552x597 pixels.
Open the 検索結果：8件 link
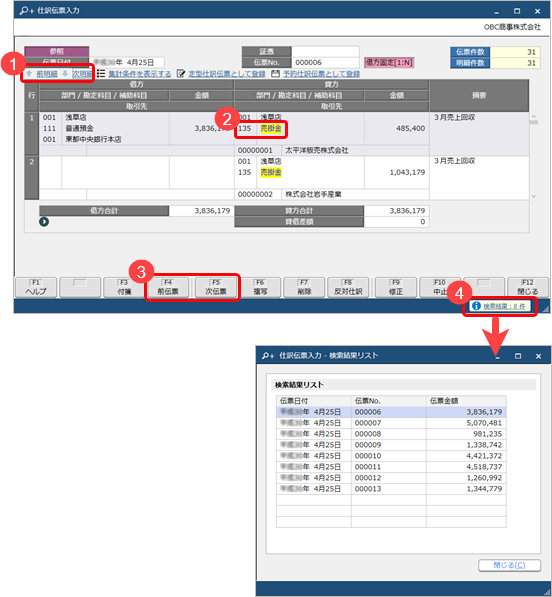[504, 306]
